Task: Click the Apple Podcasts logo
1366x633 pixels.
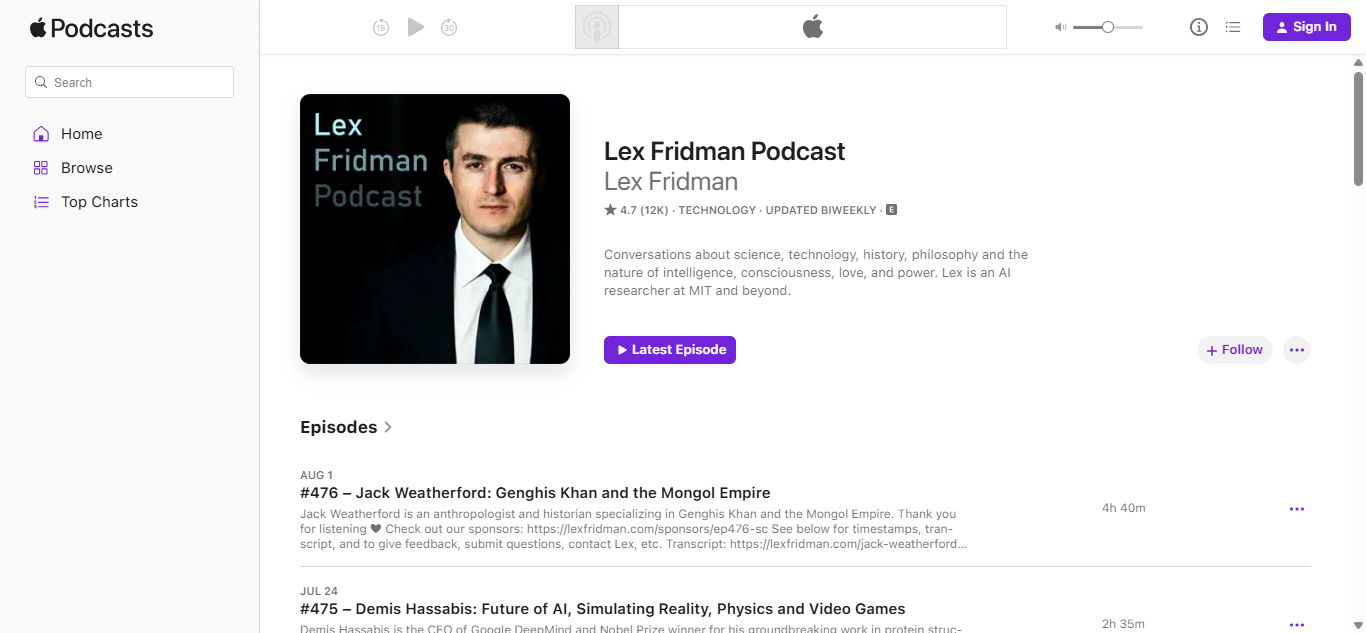Action: click(91, 28)
